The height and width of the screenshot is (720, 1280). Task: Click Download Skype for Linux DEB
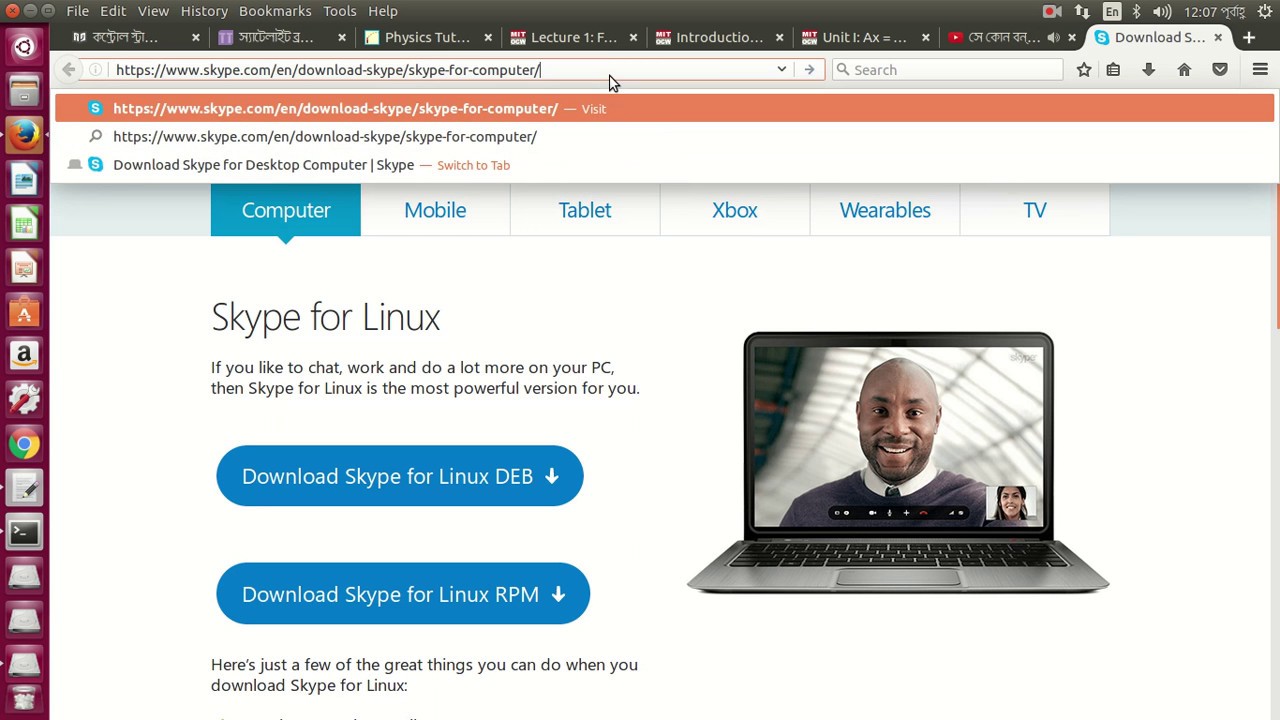coord(400,476)
